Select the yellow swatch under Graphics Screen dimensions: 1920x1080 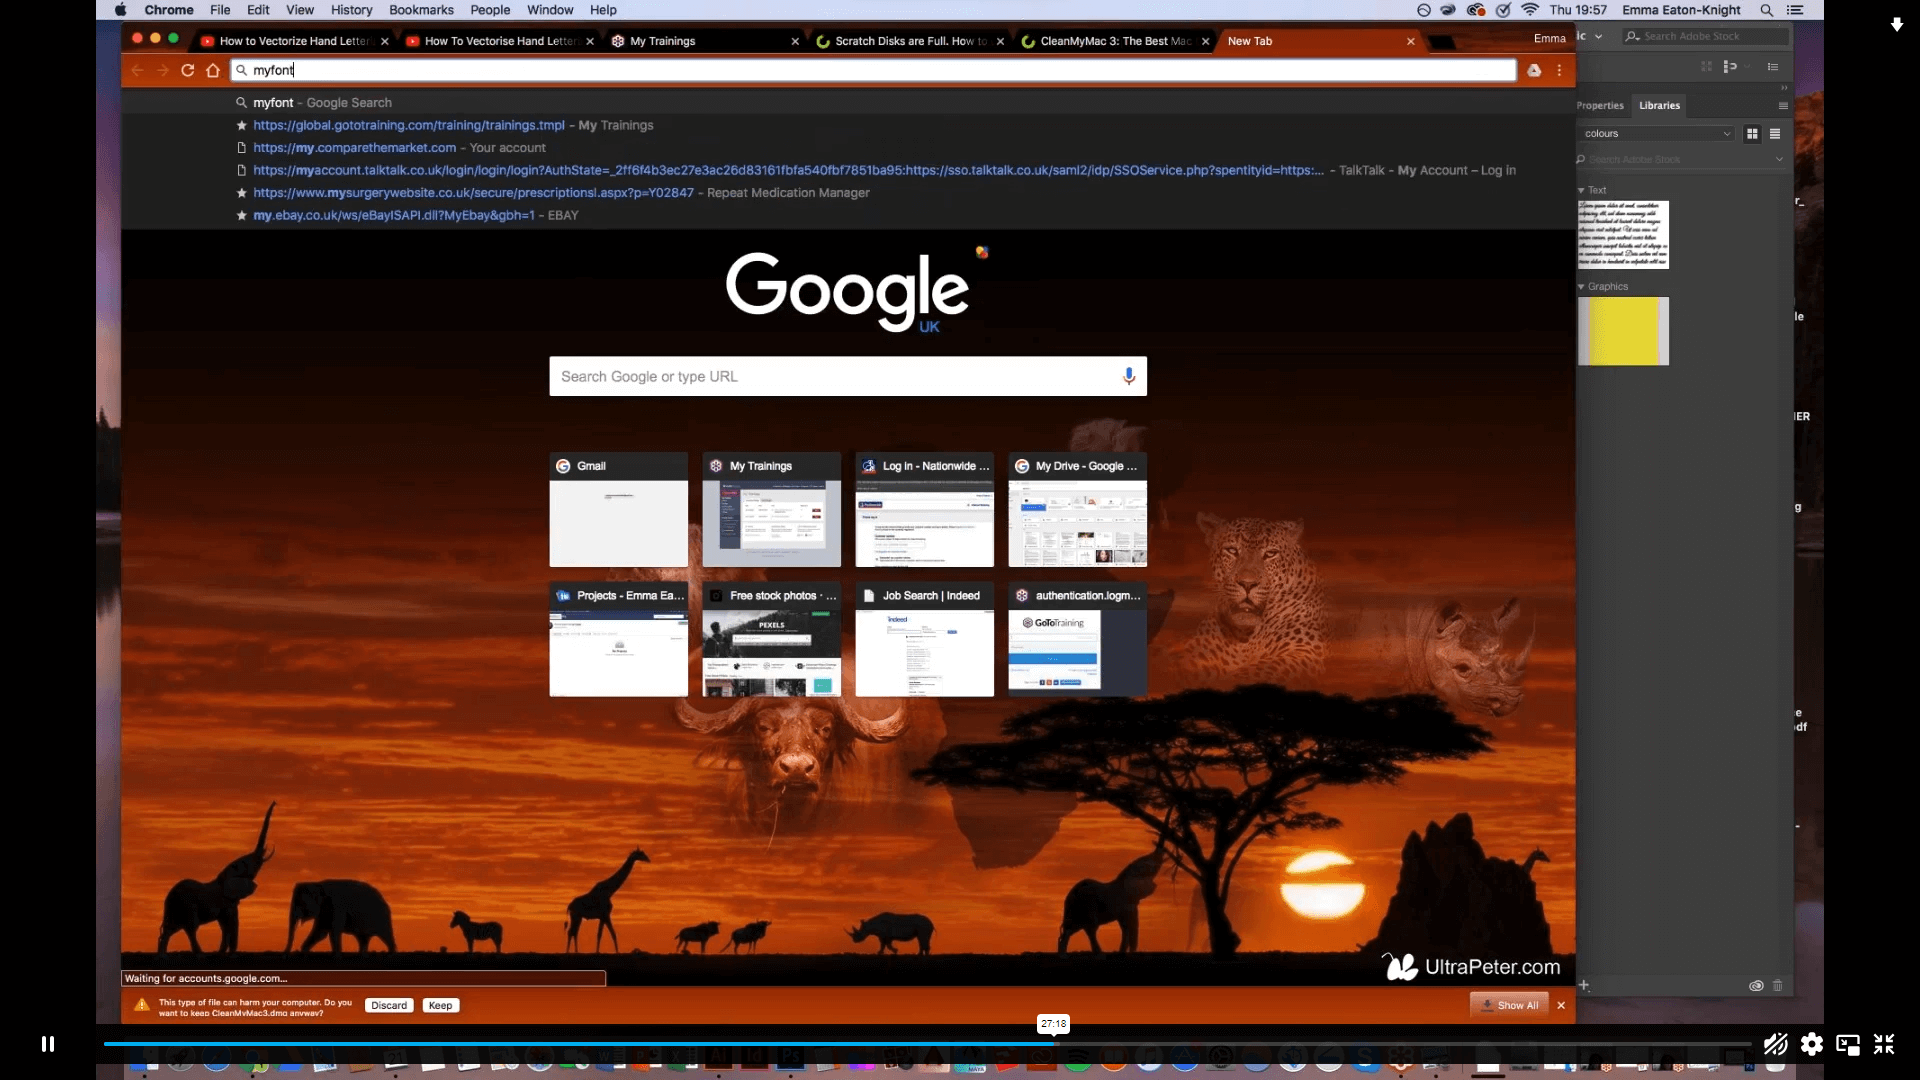click(1623, 331)
